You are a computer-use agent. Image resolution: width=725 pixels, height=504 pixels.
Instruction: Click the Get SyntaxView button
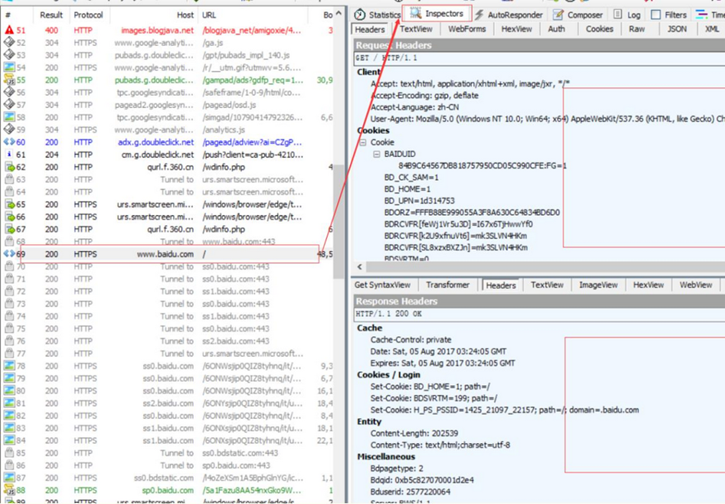click(383, 285)
